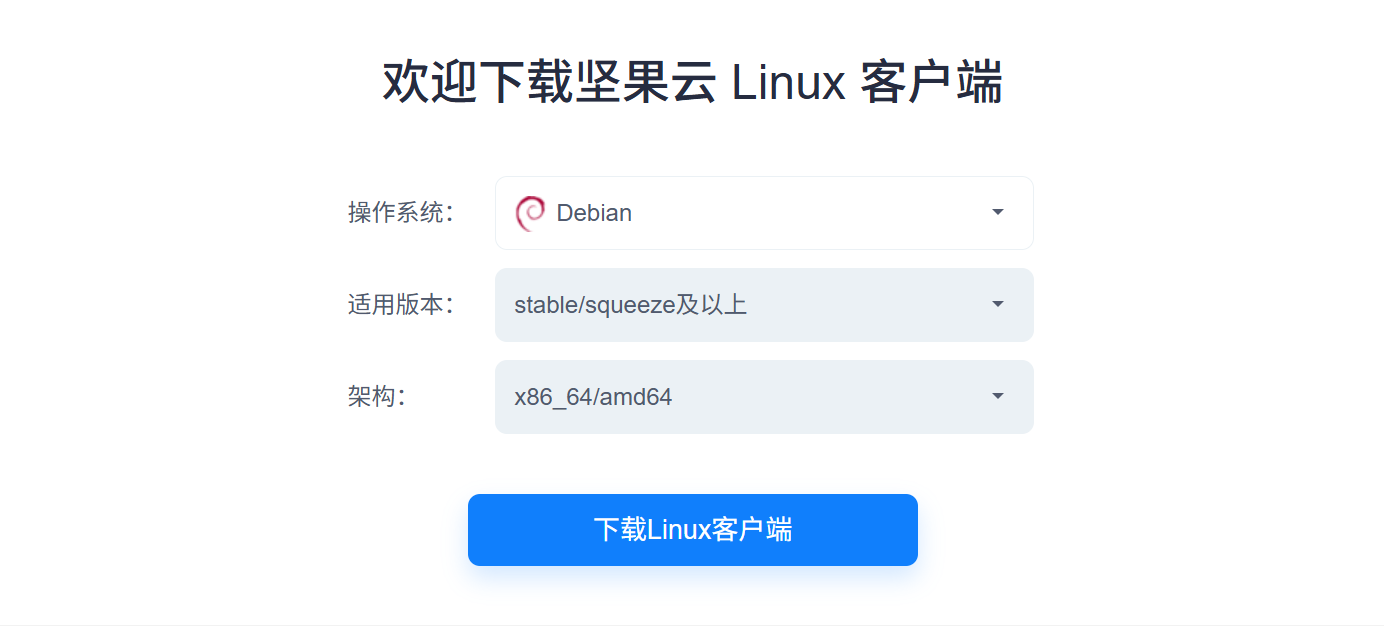Click the Debian label text
Image resolution: width=1384 pixels, height=642 pixels.
coord(594,212)
